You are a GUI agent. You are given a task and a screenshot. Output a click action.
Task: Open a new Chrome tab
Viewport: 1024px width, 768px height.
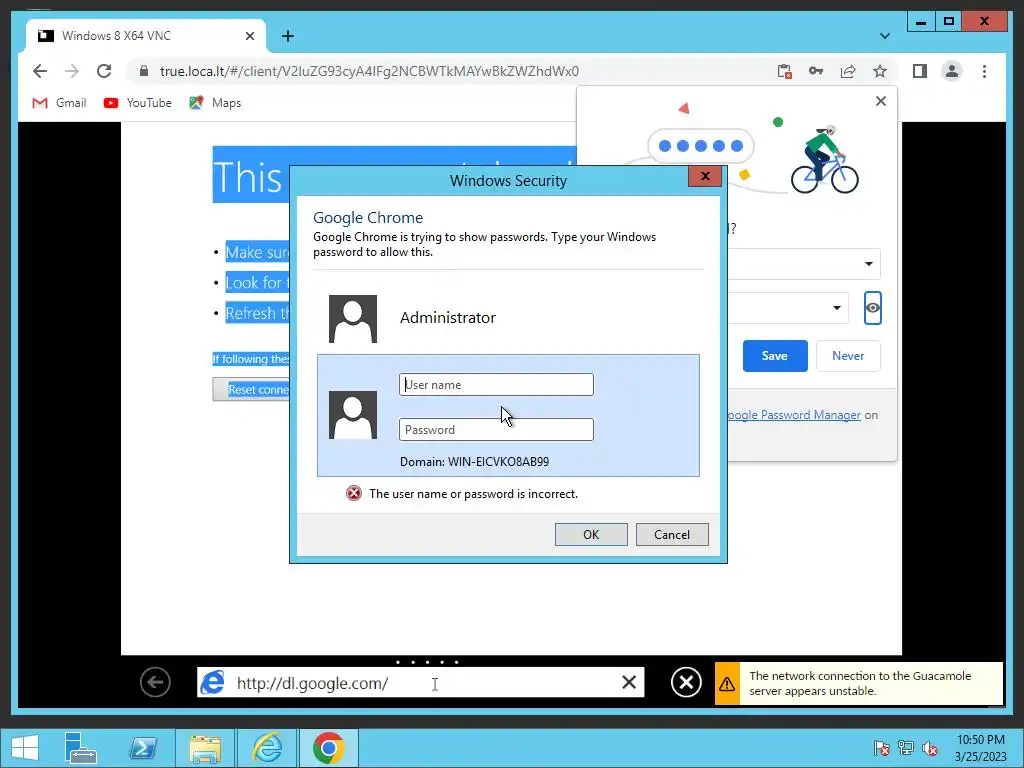point(287,36)
